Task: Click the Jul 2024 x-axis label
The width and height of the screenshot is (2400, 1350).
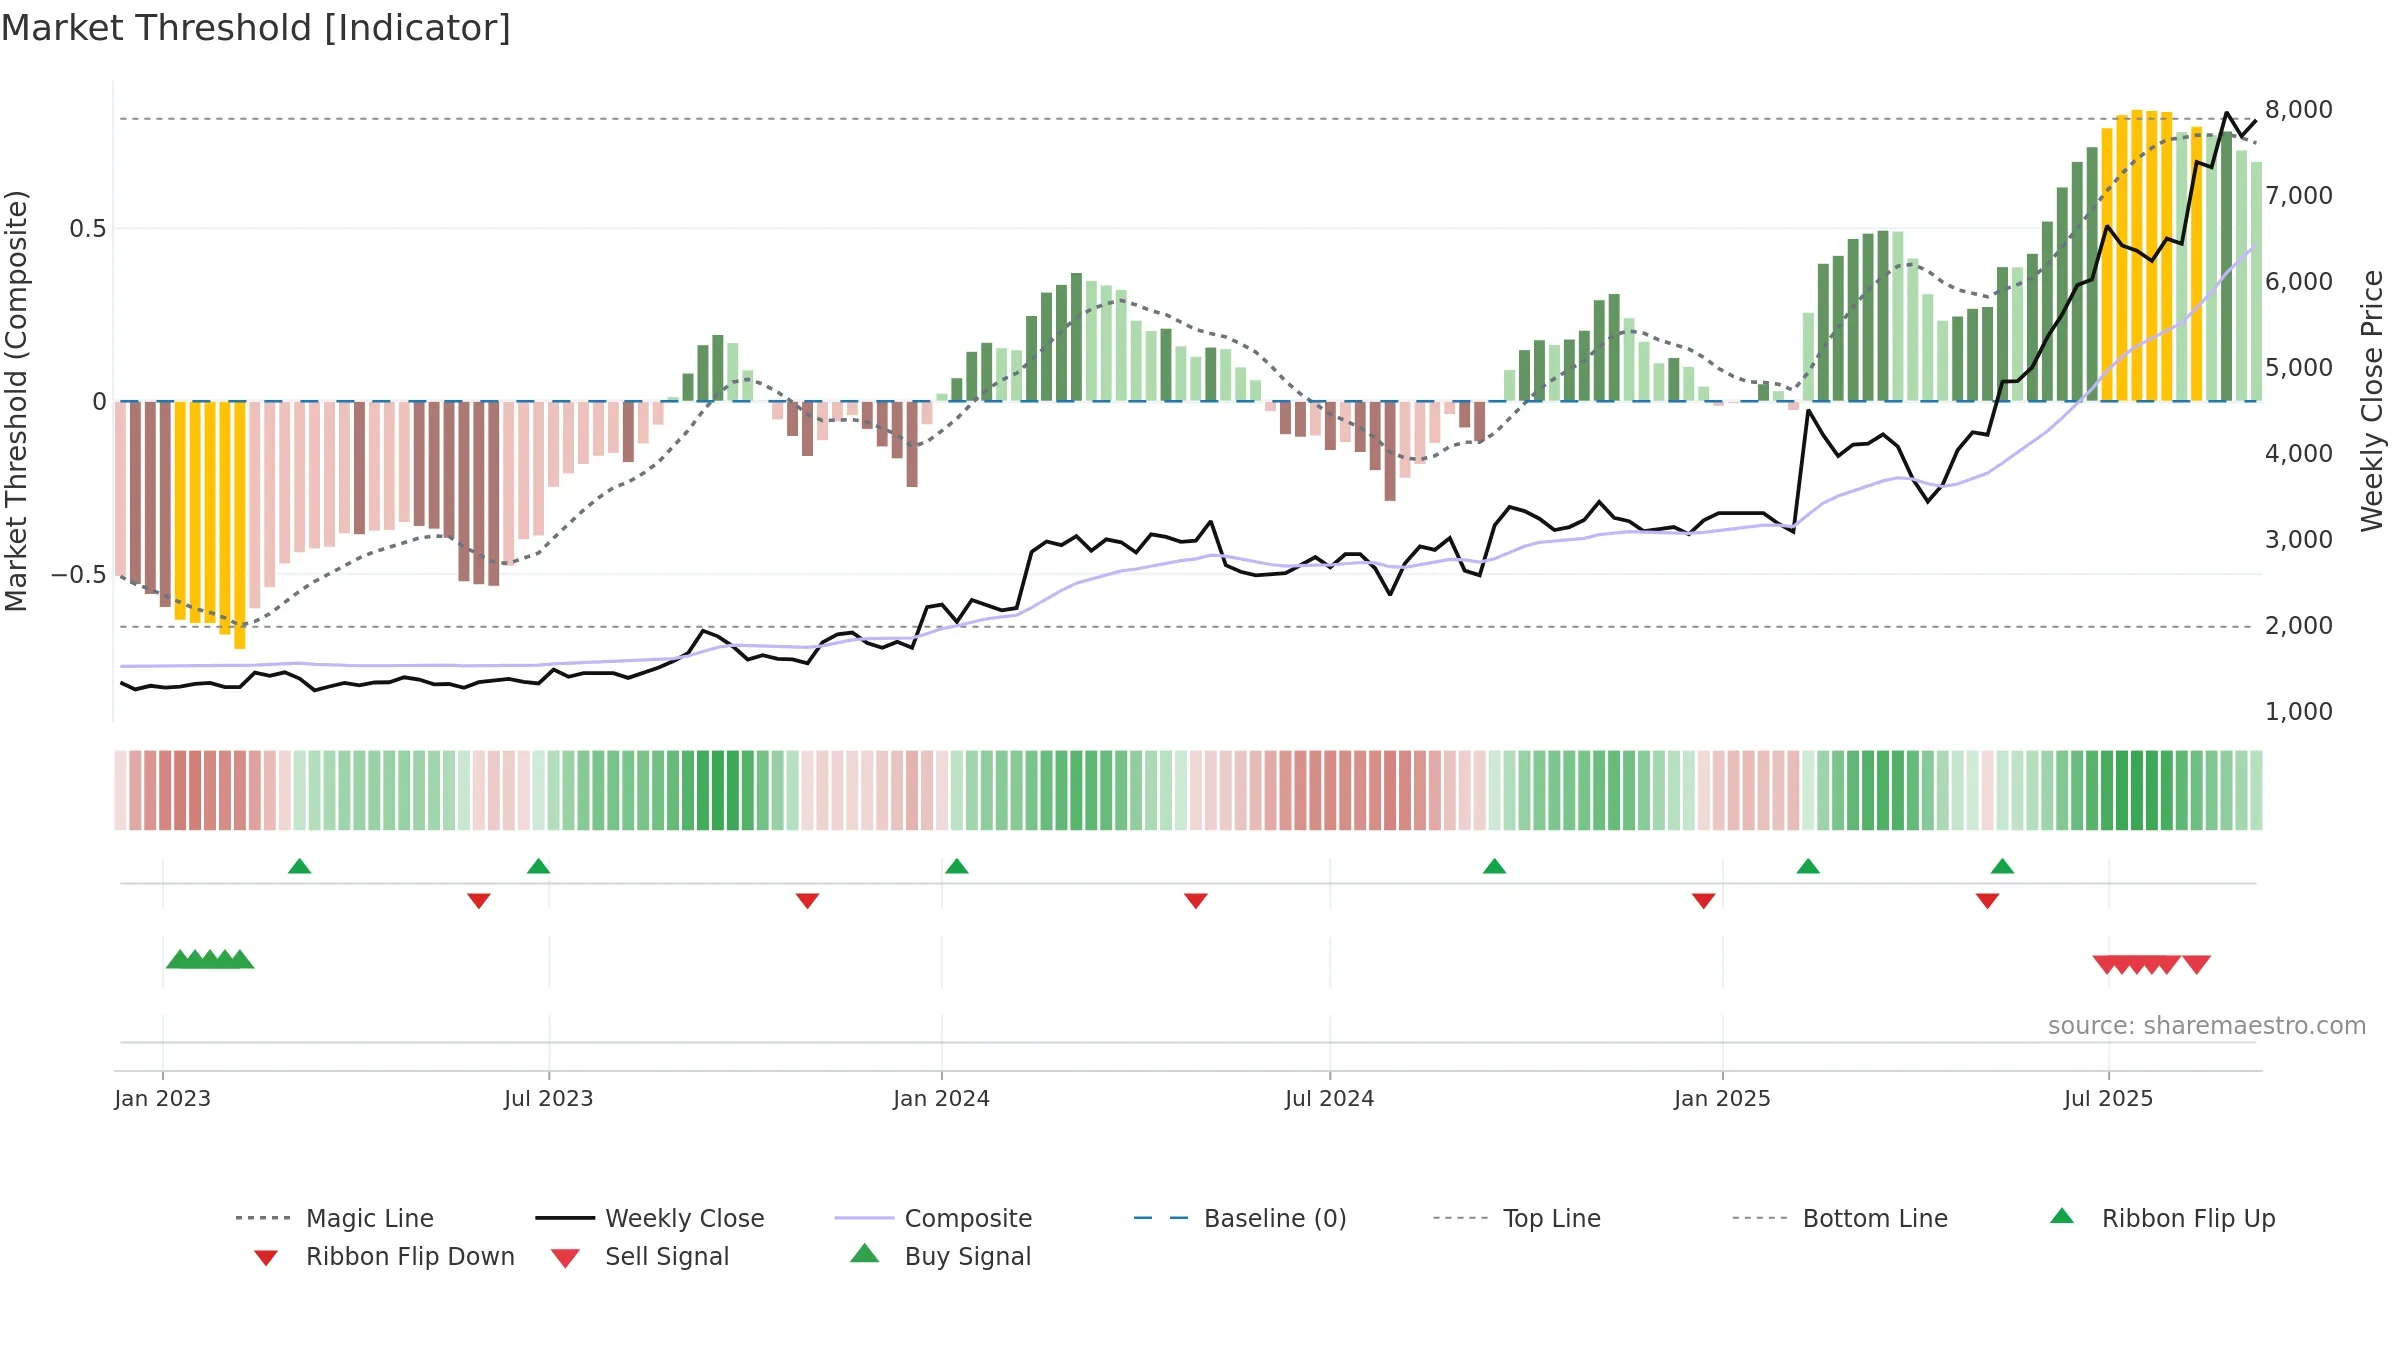Action: (1330, 1099)
